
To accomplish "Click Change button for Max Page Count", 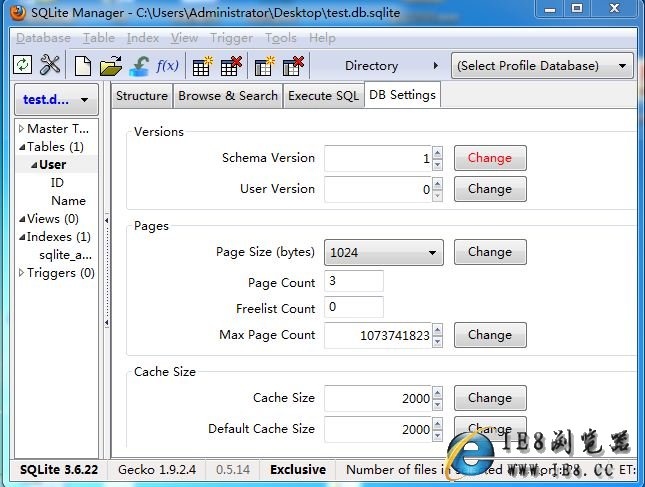I will (490, 335).
